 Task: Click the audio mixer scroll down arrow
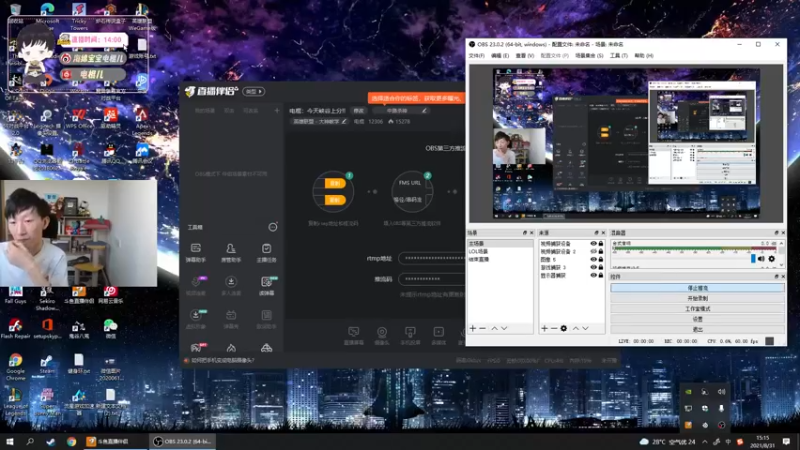(781, 265)
